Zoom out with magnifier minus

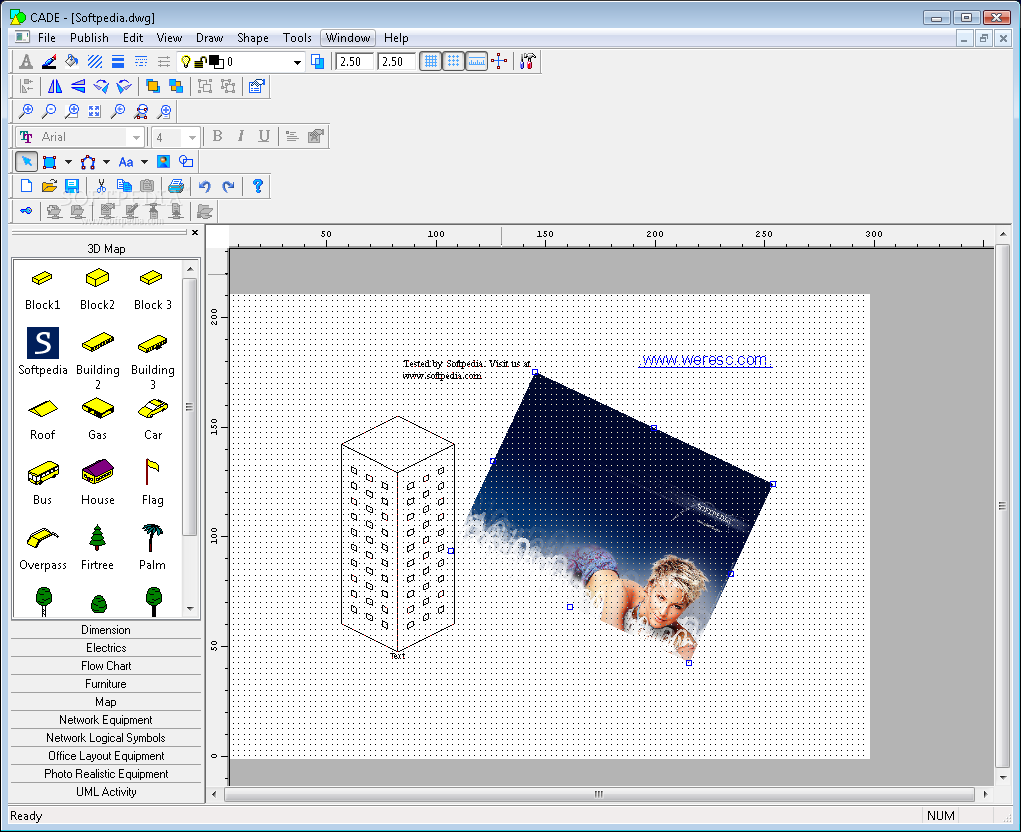[x=49, y=111]
